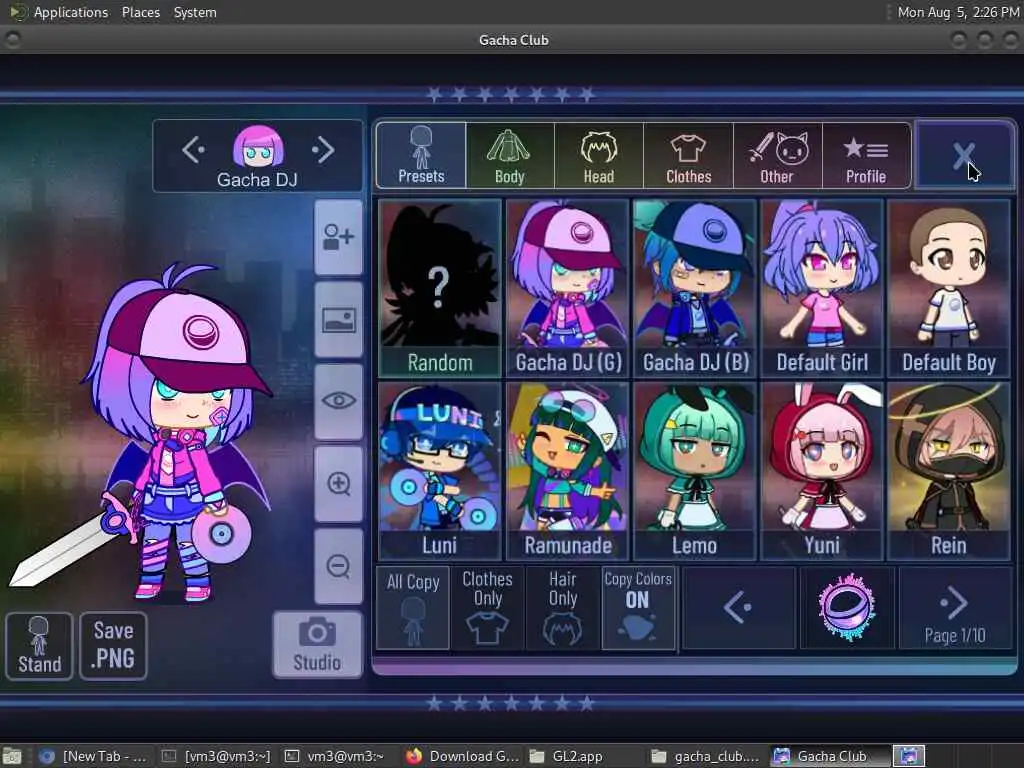
Task: Switch to the Head tab
Action: (599, 155)
